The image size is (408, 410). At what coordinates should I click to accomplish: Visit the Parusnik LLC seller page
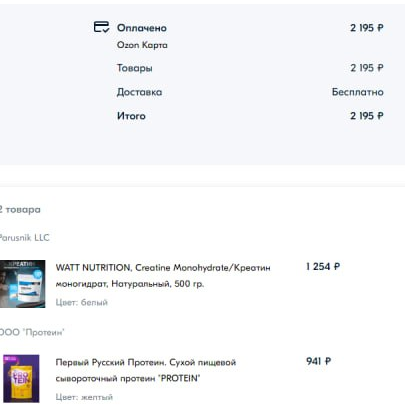tap(24, 238)
